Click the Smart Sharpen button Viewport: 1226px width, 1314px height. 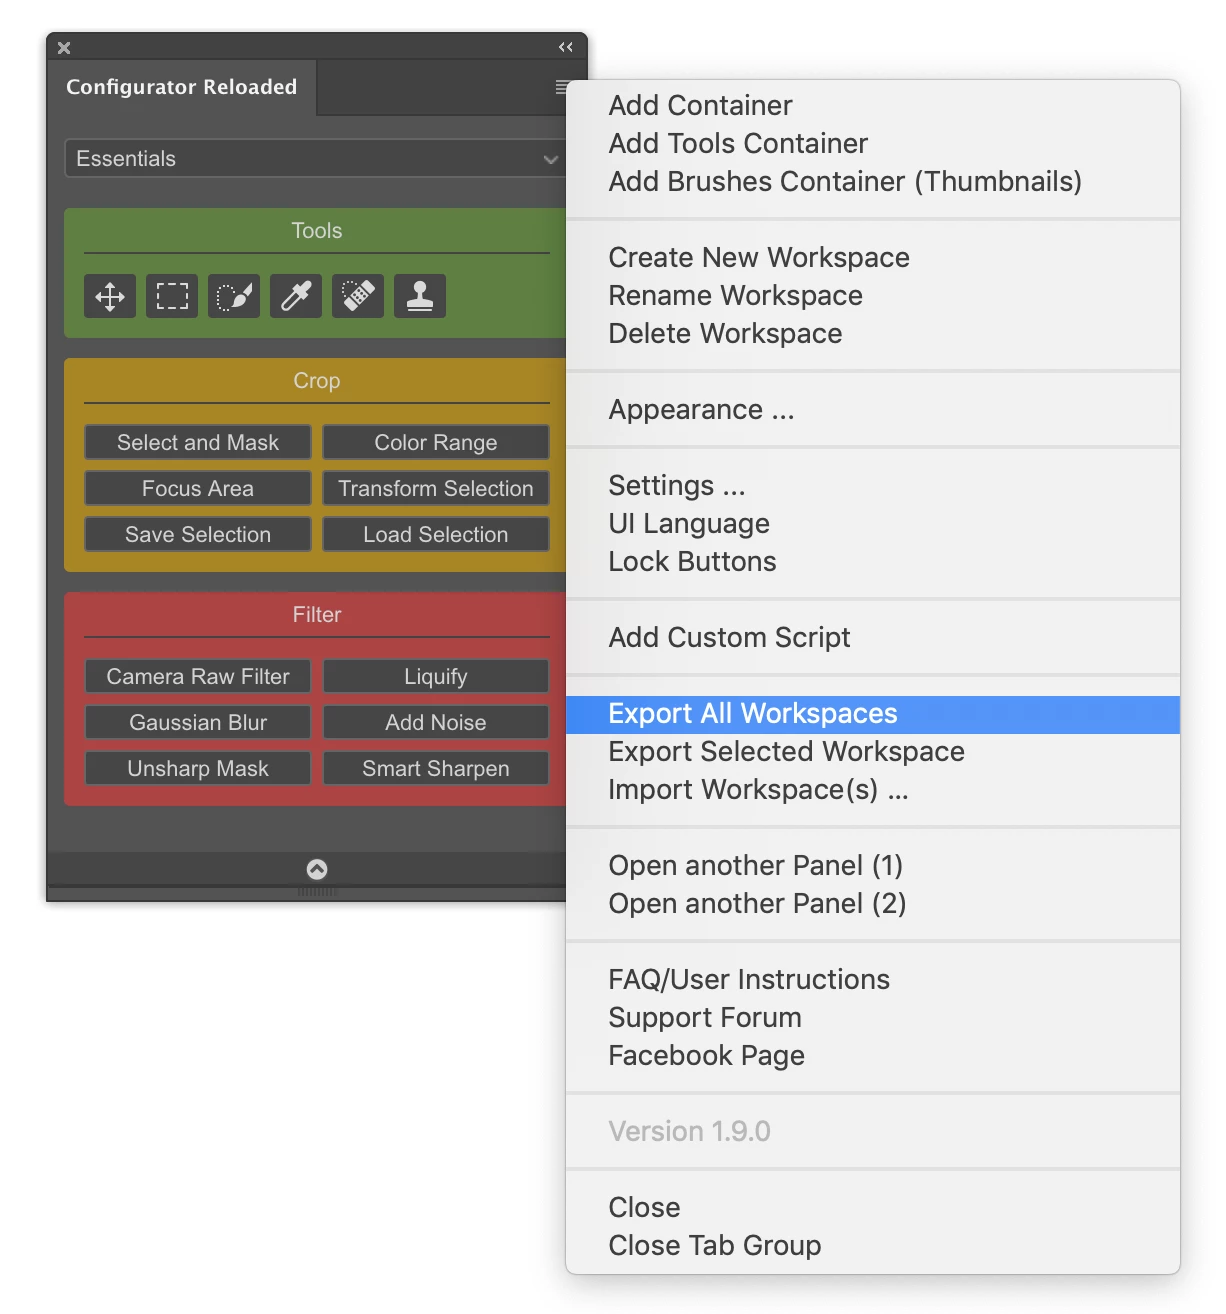pyautogui.click(x=436, y=768)
